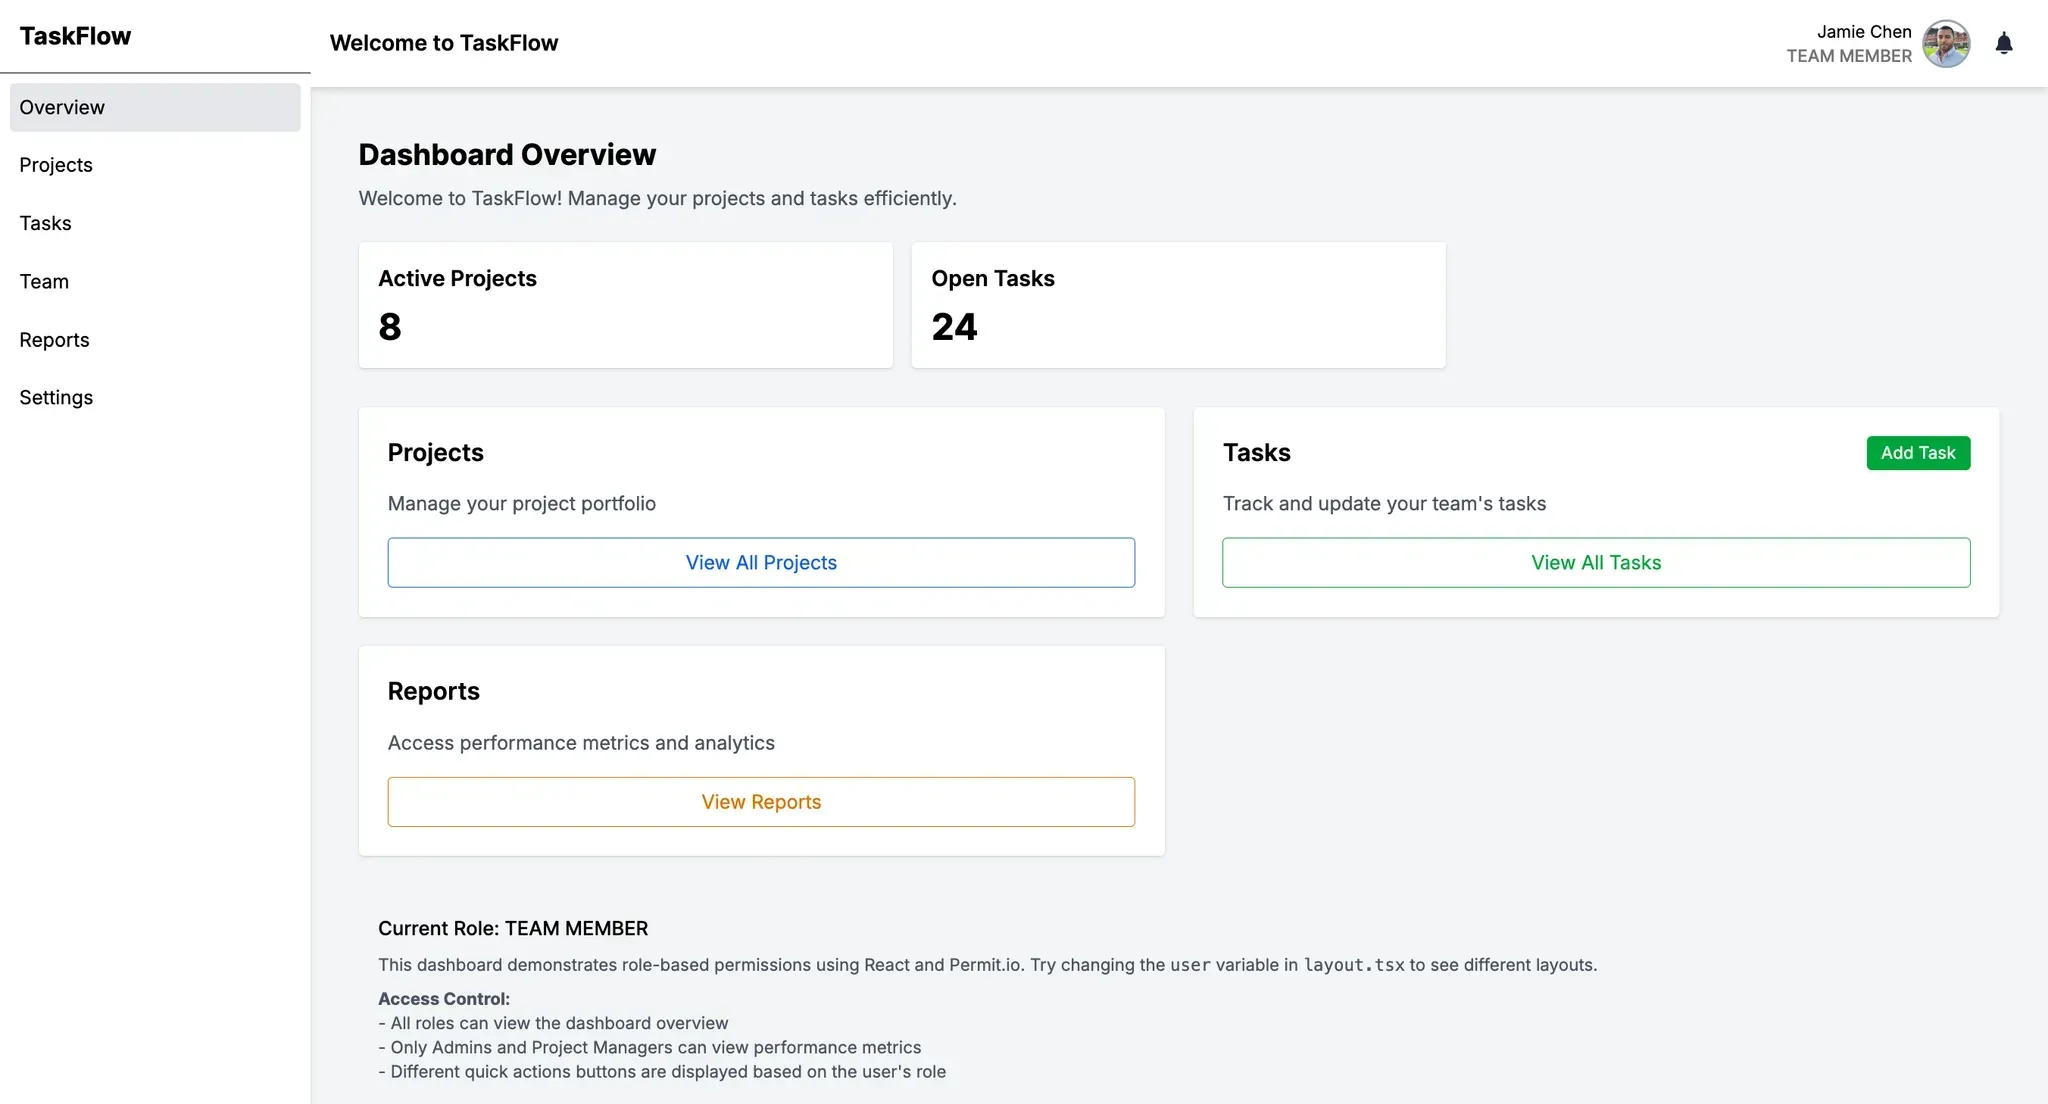Open the View Reports button
Image resolution: width=2048 pixels, height=1104 pixels.
(761, 802)
